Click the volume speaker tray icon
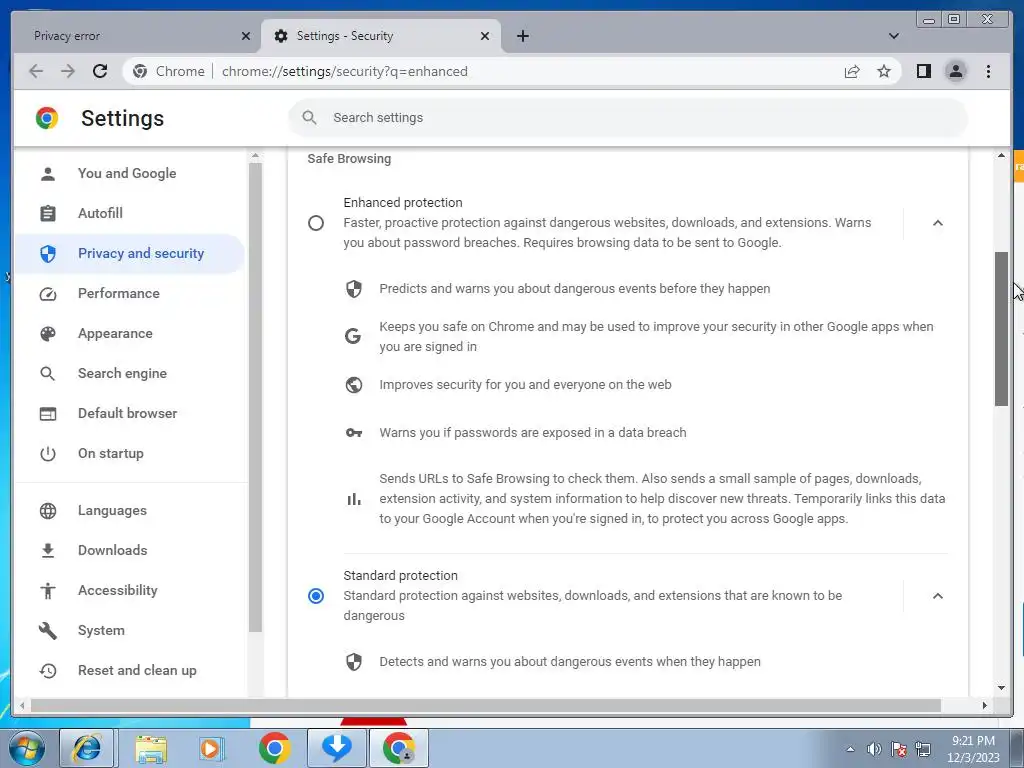The height and width of the screenshot is (768, 1024). 874,748
